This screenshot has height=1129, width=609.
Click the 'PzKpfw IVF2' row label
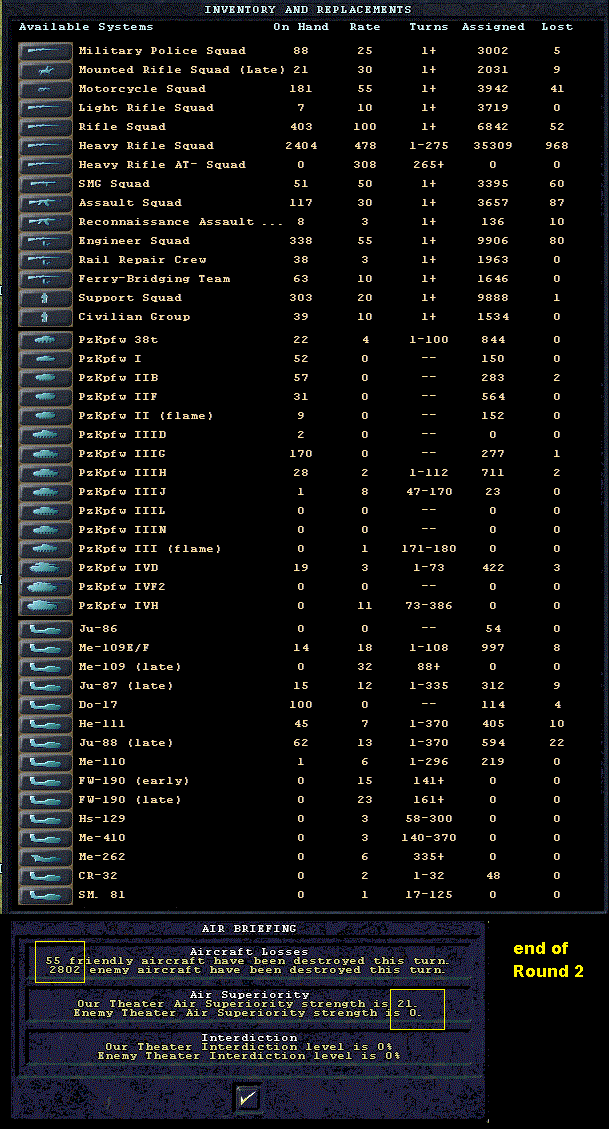(x=122, y=587)
